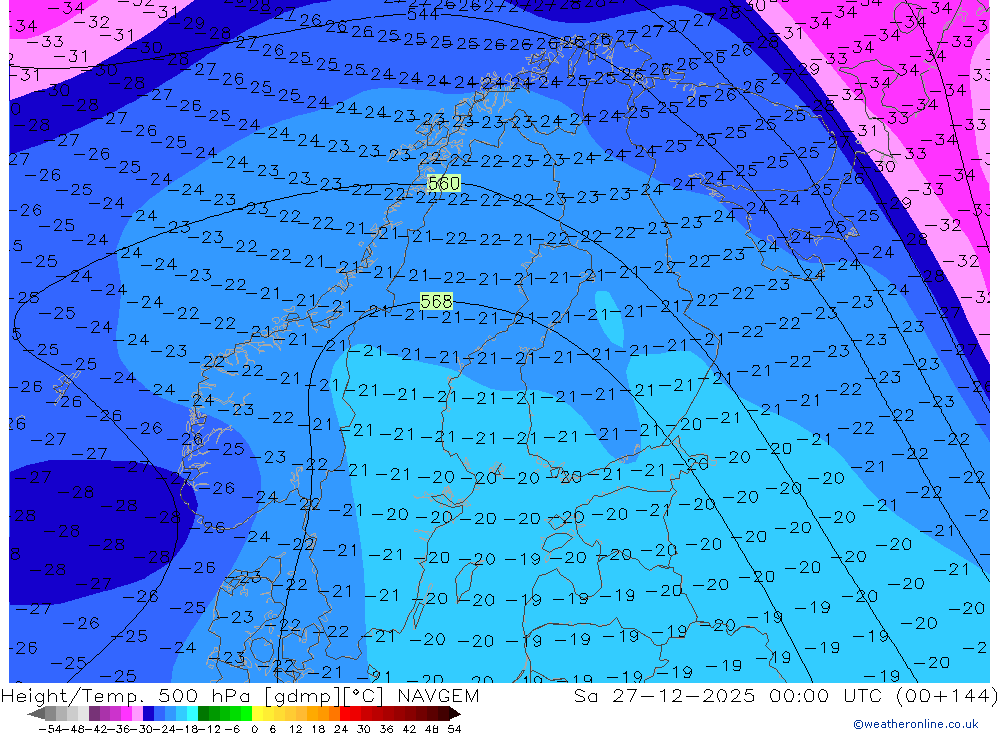Click the 568 geopotential contour label

pos(436,301)
